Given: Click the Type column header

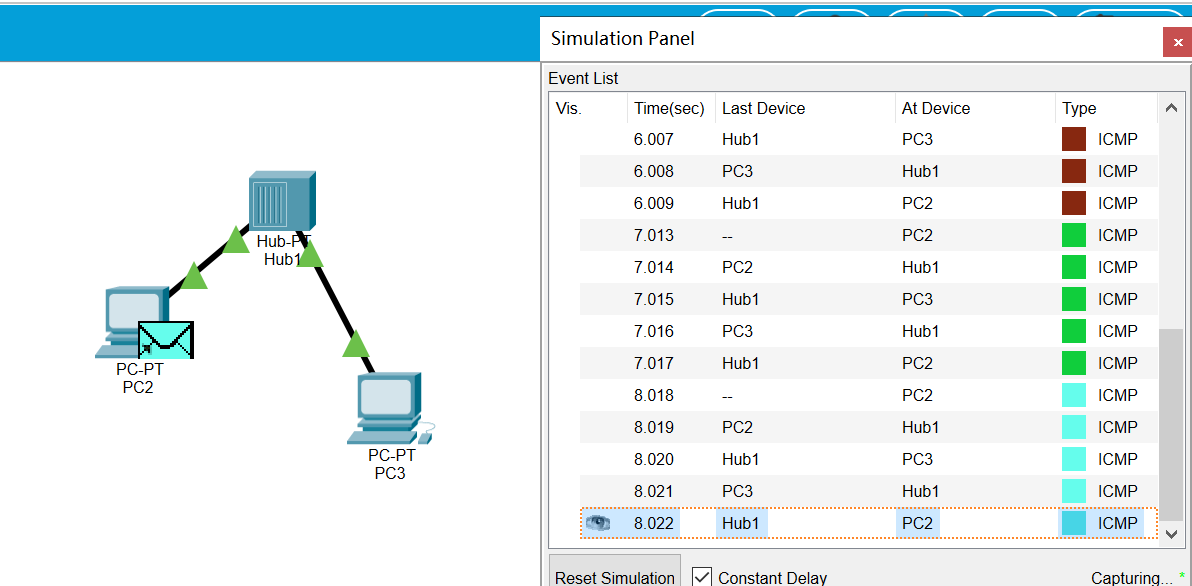Looking at the screenshot, I should 1079,108.
